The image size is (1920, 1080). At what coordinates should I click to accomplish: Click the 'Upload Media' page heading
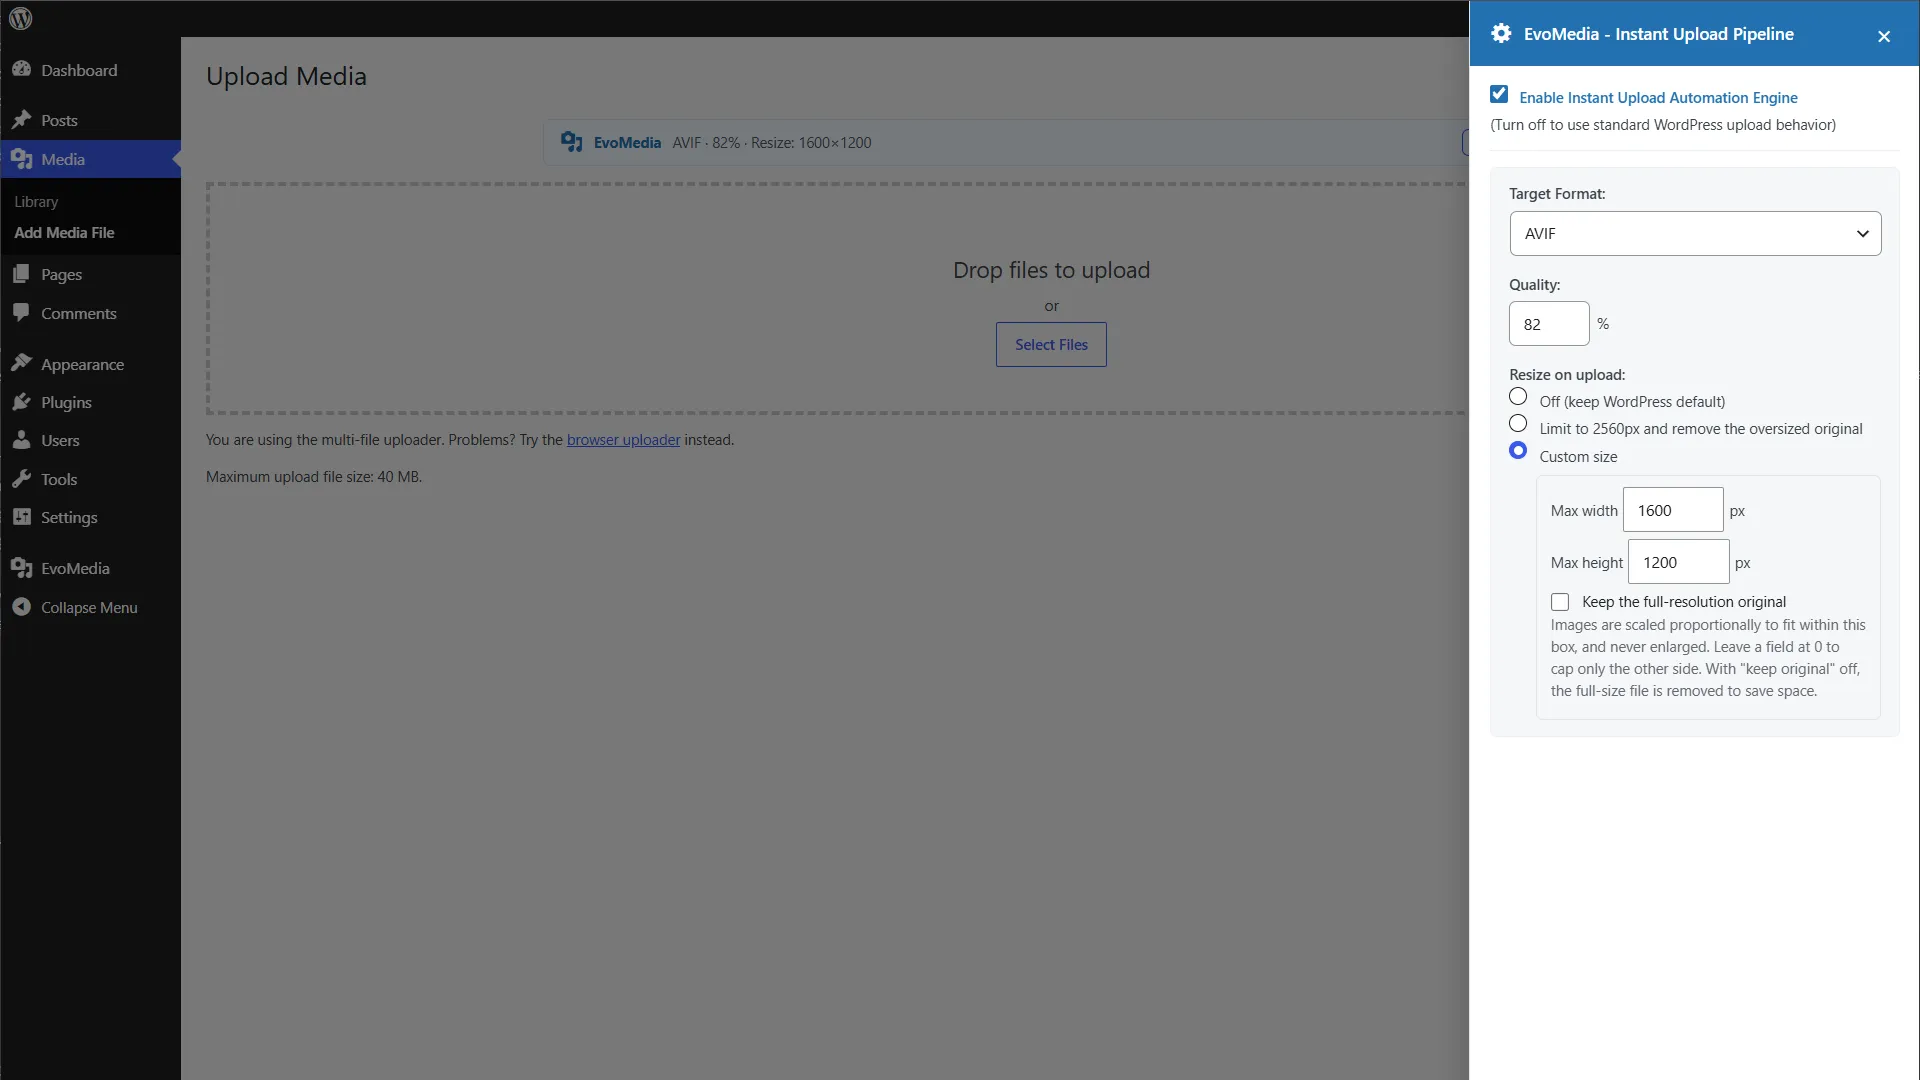click(x=286, y=76)
